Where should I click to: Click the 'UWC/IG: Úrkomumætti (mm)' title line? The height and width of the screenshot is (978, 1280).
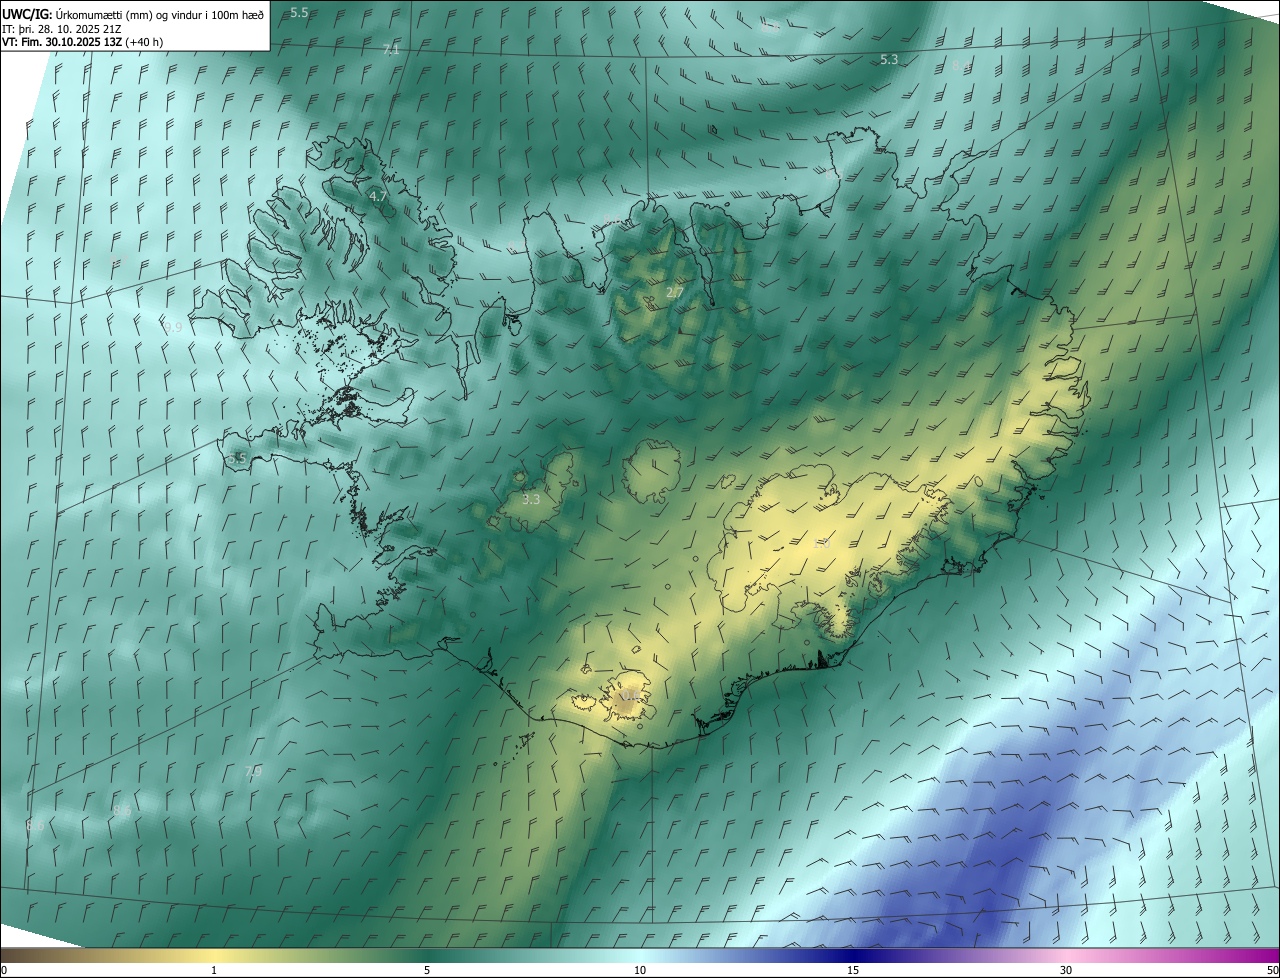[x=134, y=13]
